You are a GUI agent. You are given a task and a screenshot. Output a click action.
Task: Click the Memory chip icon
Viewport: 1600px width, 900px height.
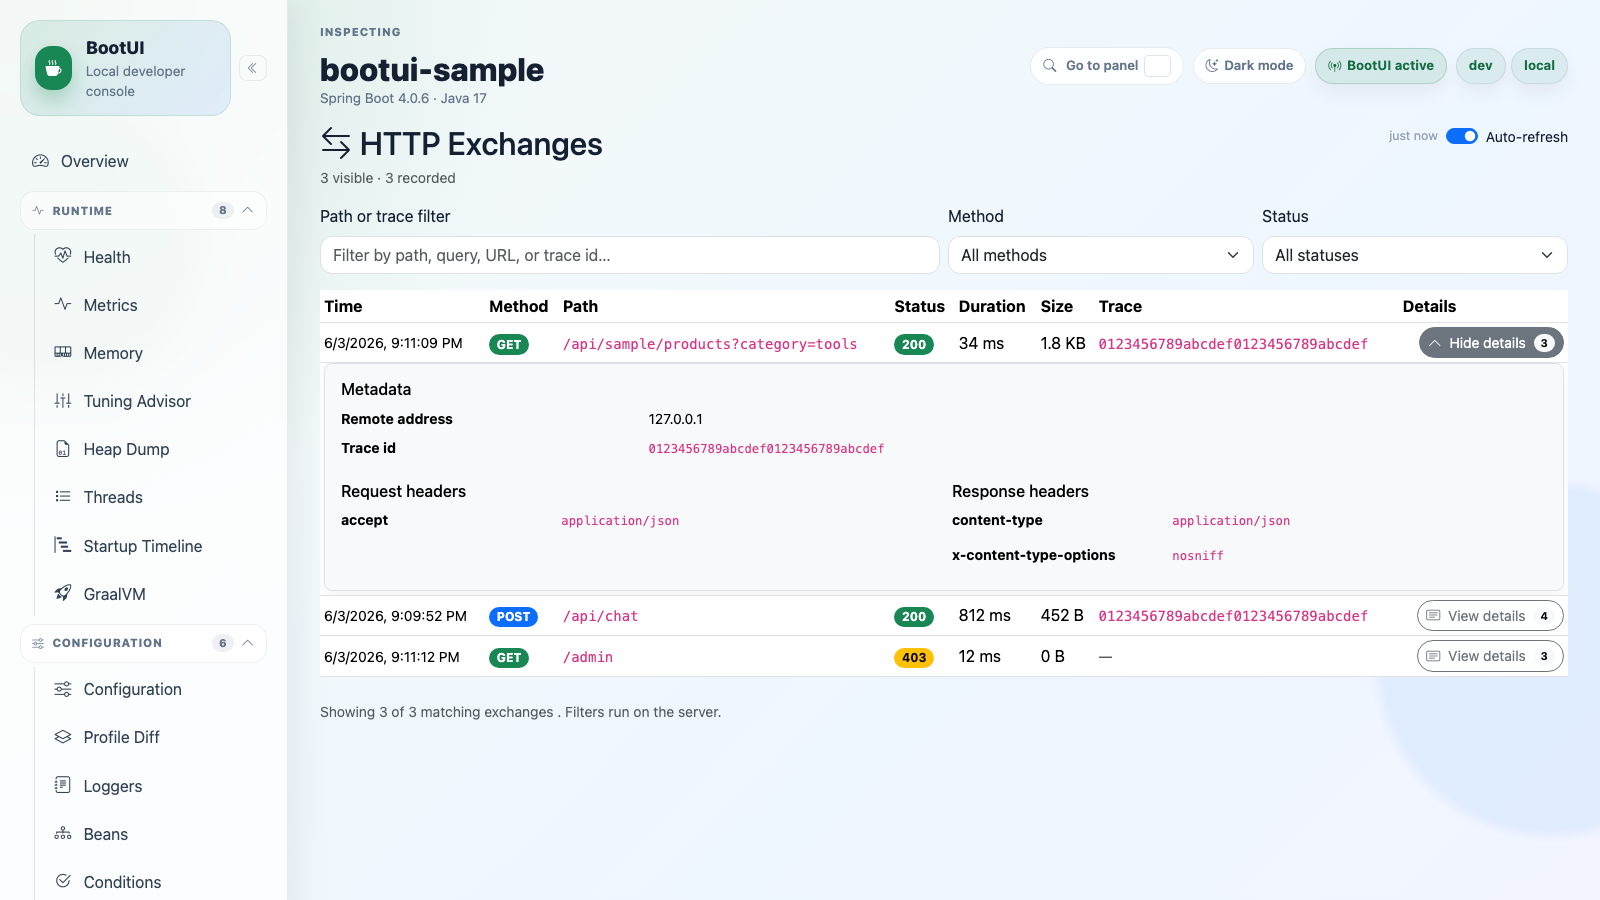coord(63,352)
